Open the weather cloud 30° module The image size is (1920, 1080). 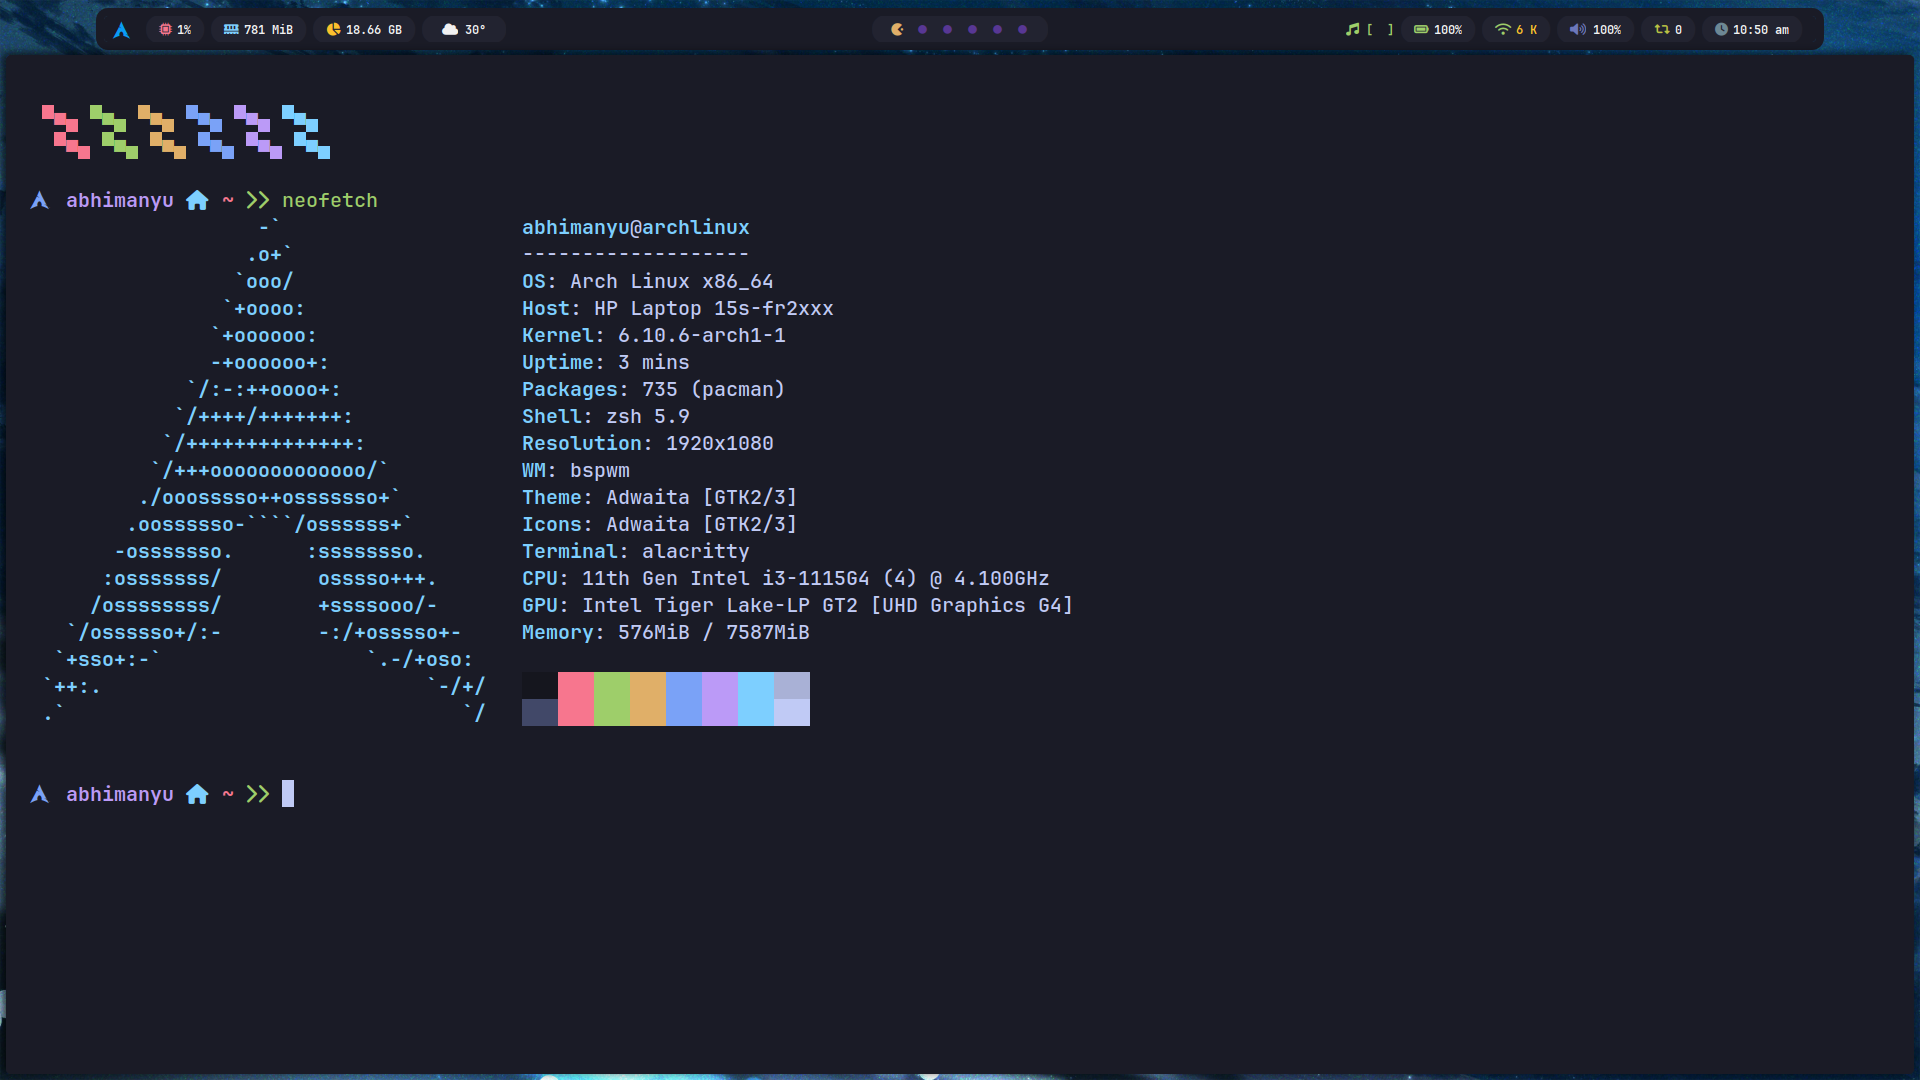point(463,30)
